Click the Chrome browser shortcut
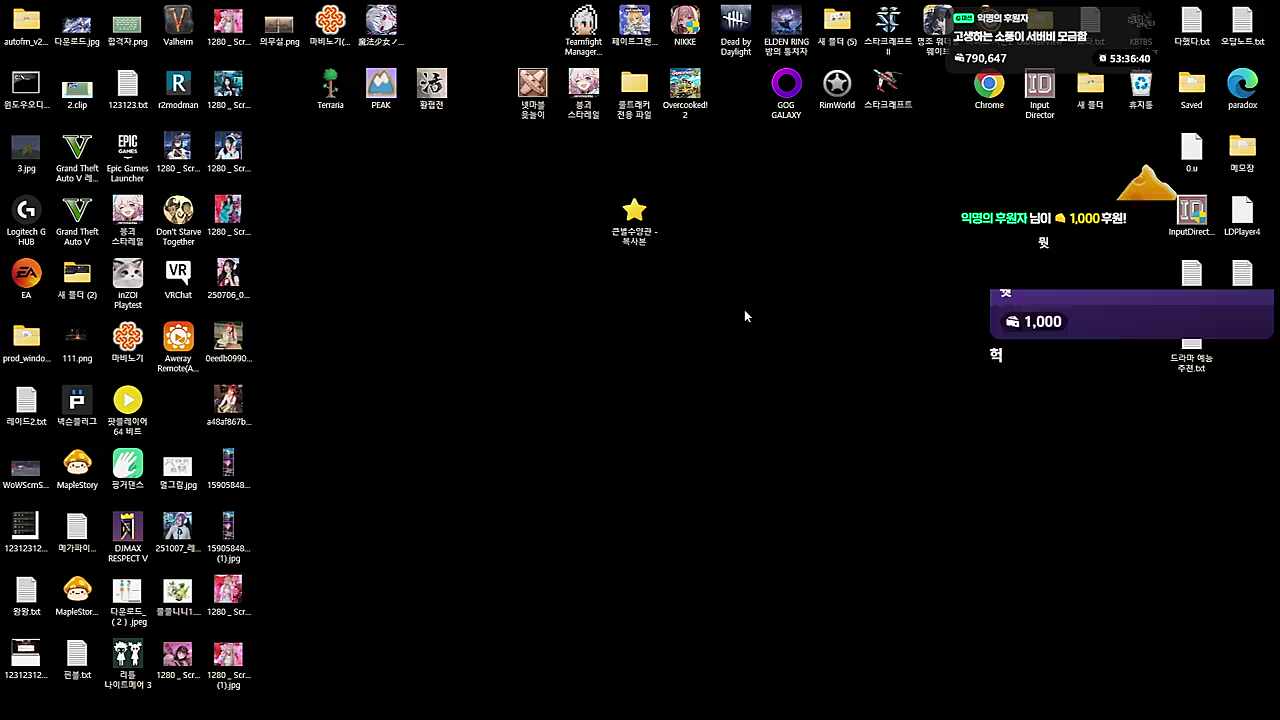Screen dimensions: 1280x720 pyautogui.click(x=989, y=84)
